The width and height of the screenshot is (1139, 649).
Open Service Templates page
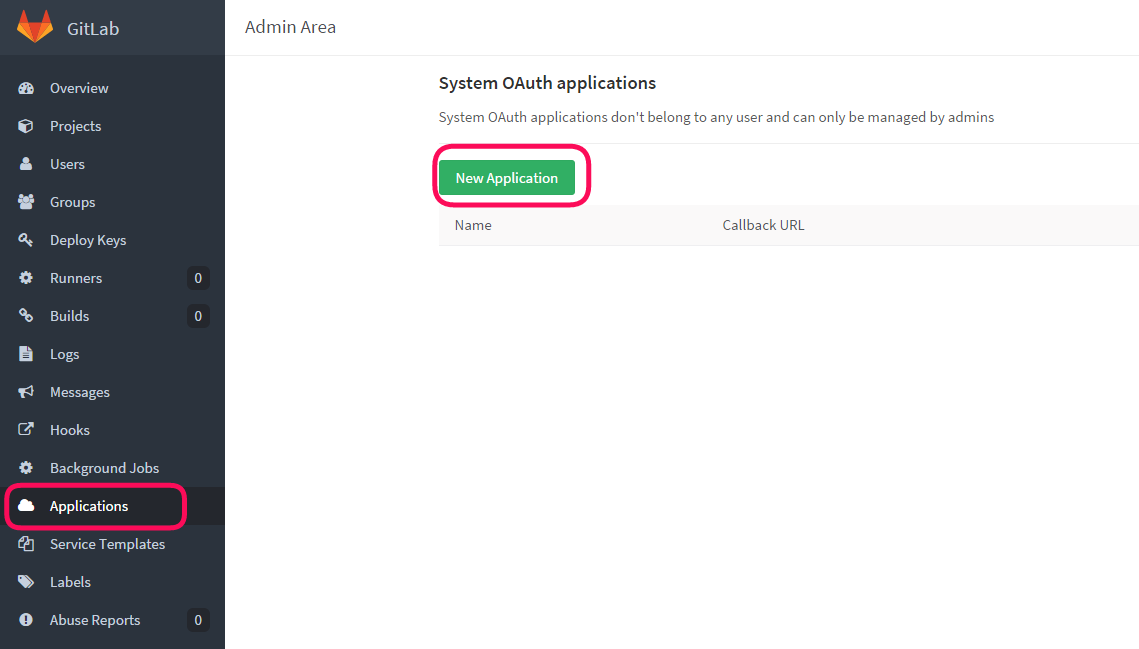(108, 544)
